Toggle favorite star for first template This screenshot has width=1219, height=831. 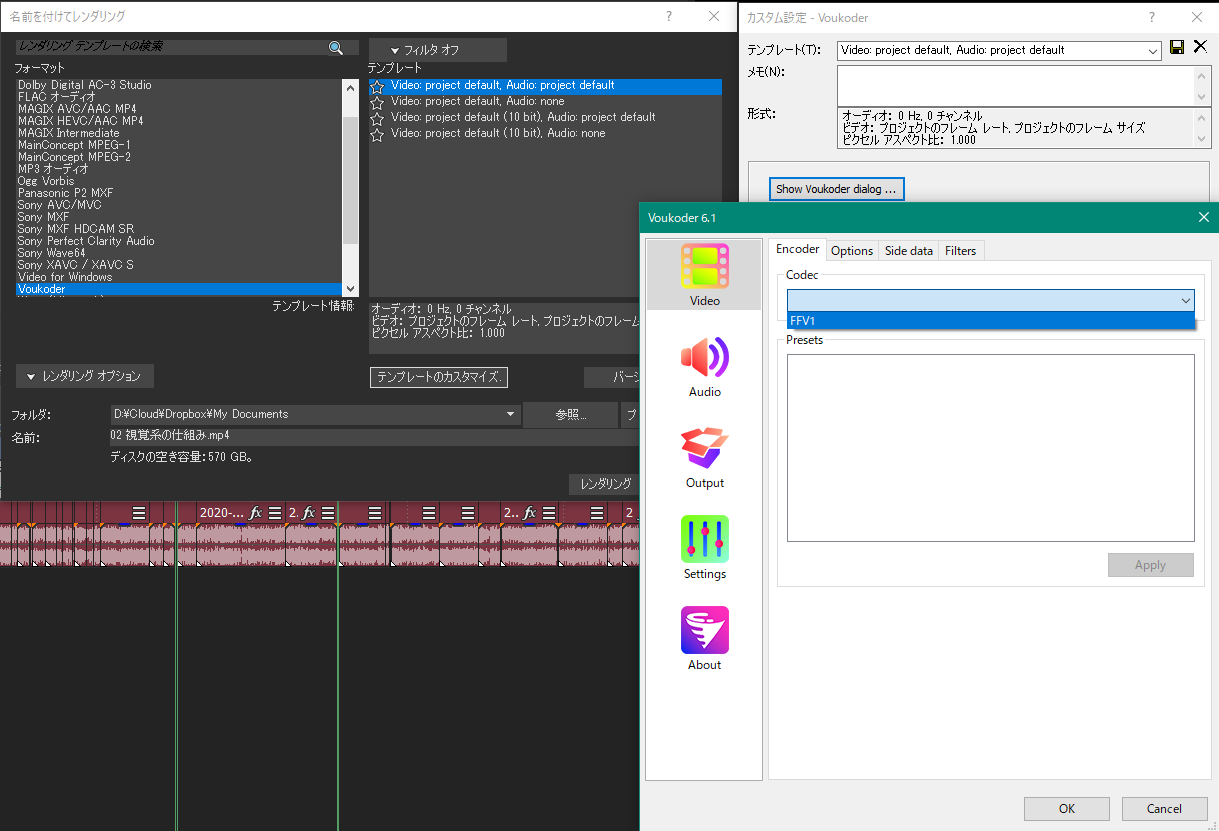[377, 87]
